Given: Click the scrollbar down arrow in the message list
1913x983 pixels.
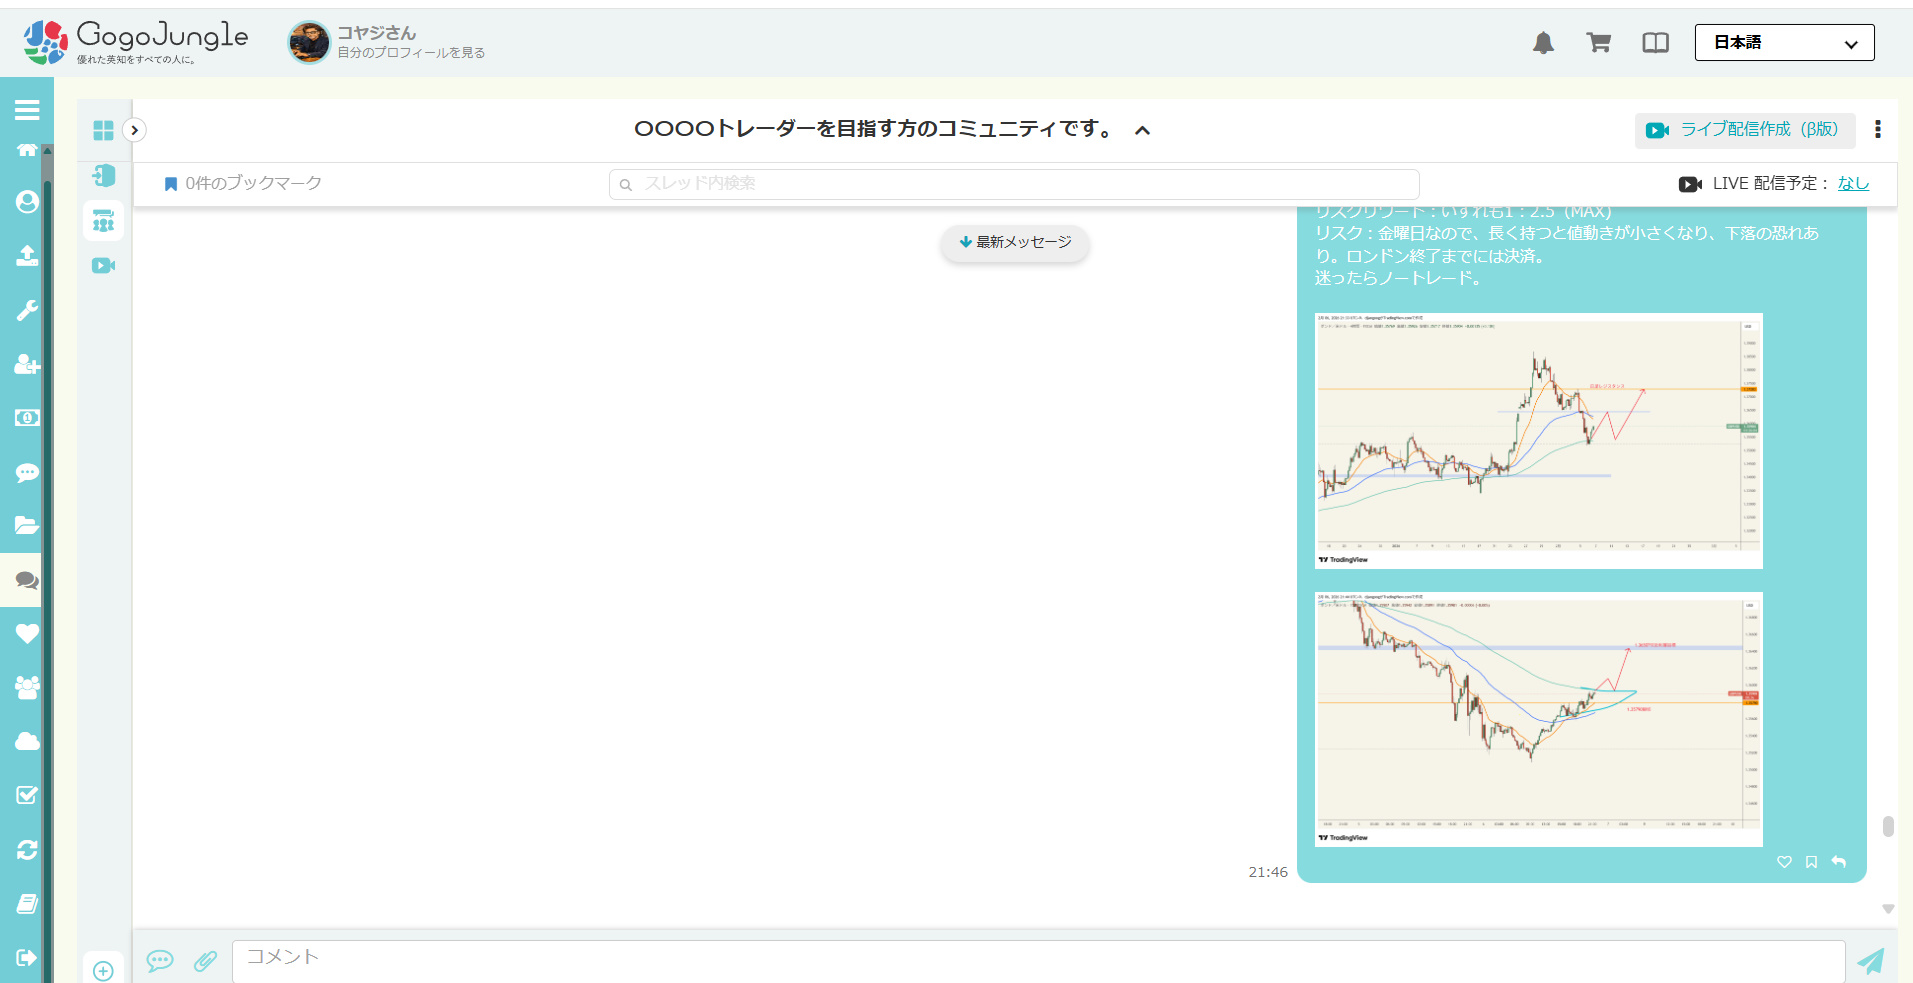Looking at the screenshot, I should pyautogui.click(x=1888, y=909).
